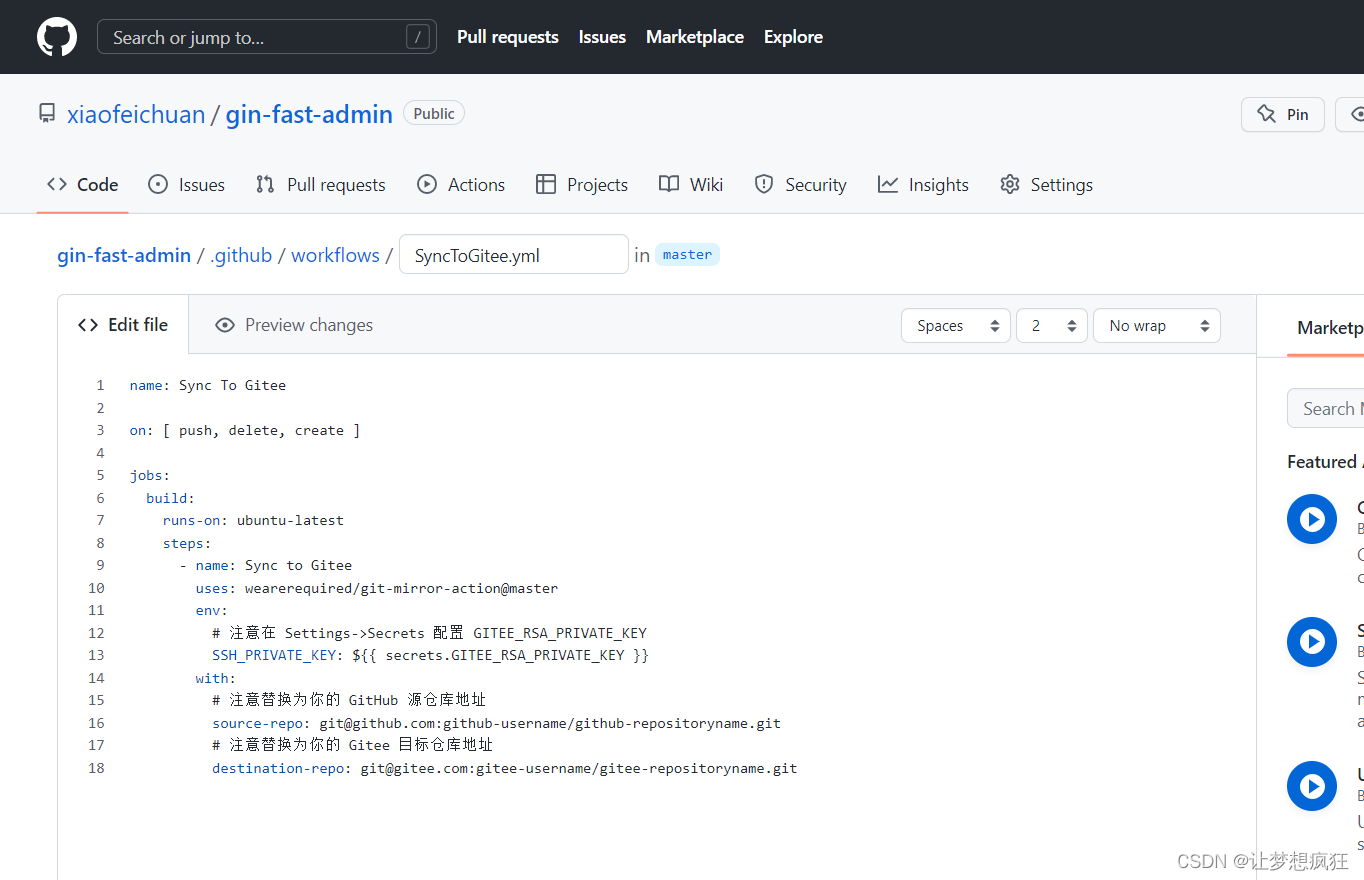This screenshot has width=1364, height=880.
Task: Open indent mode Spaces dropdown
Action: point(956,326)
